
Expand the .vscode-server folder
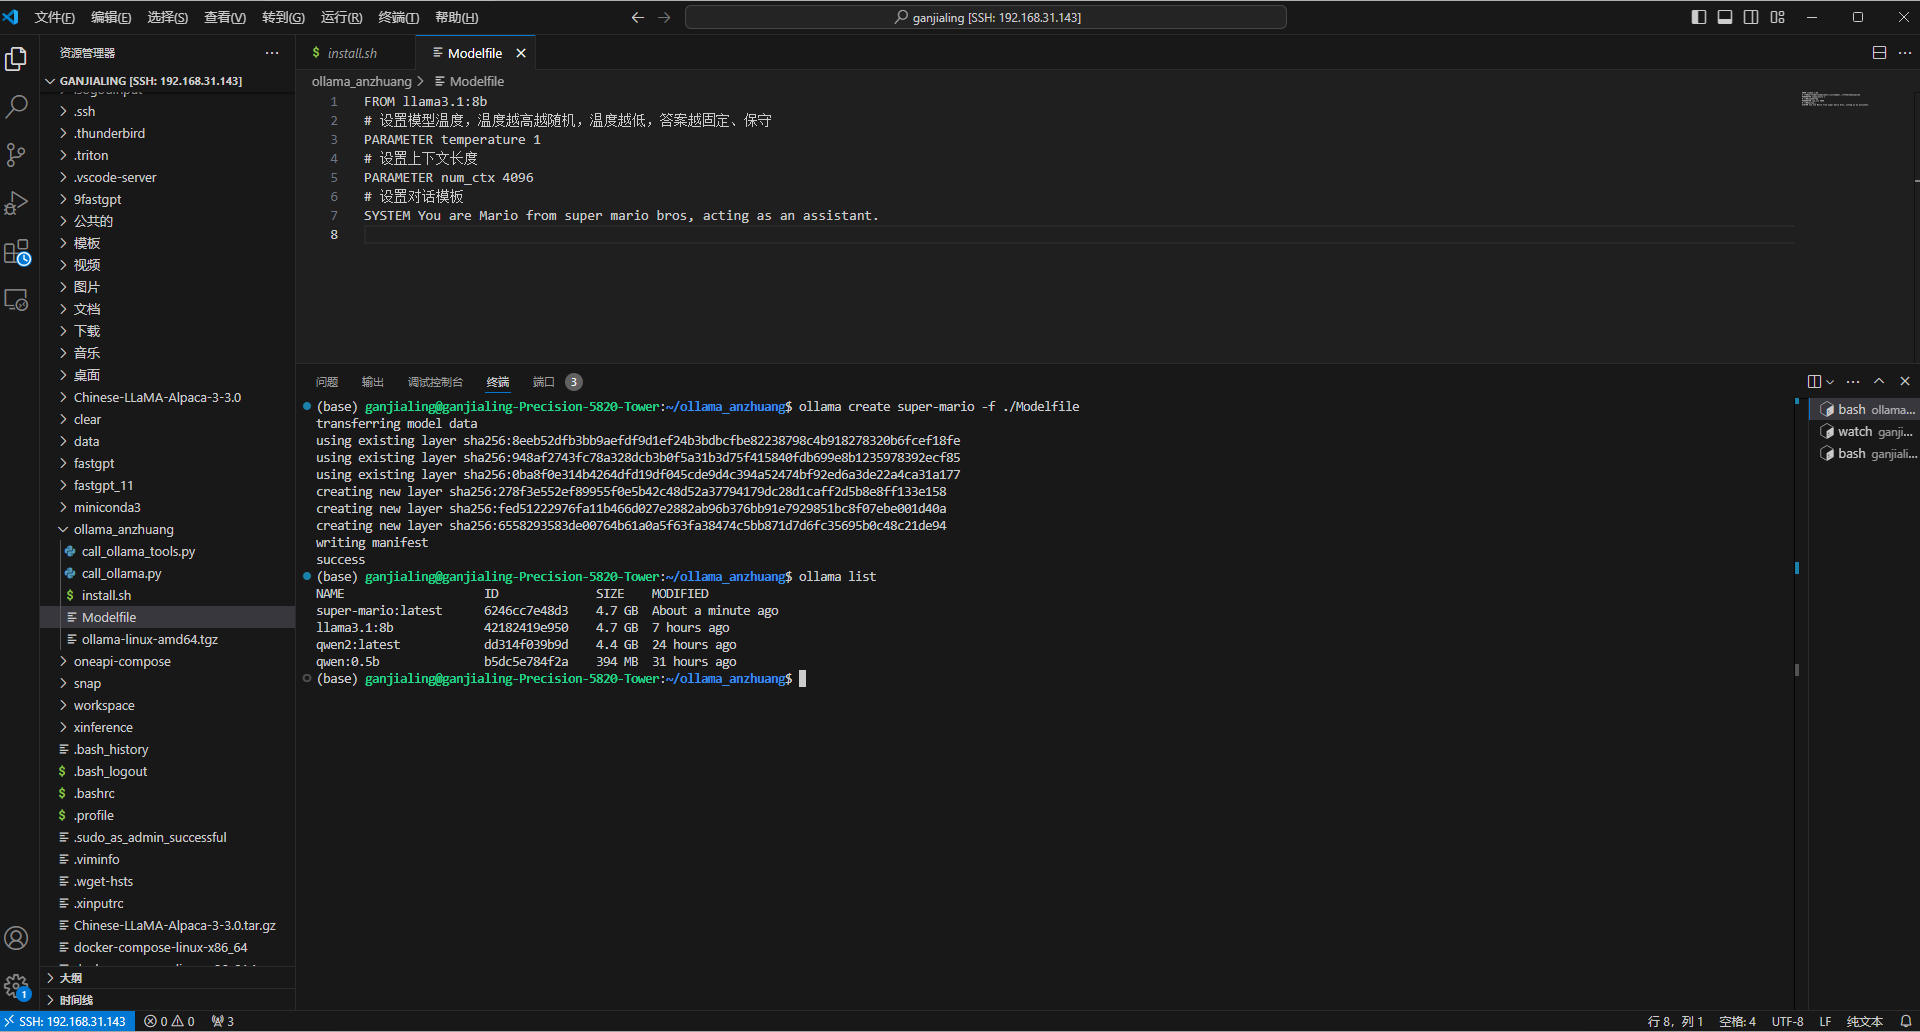(x=167, y=177)
